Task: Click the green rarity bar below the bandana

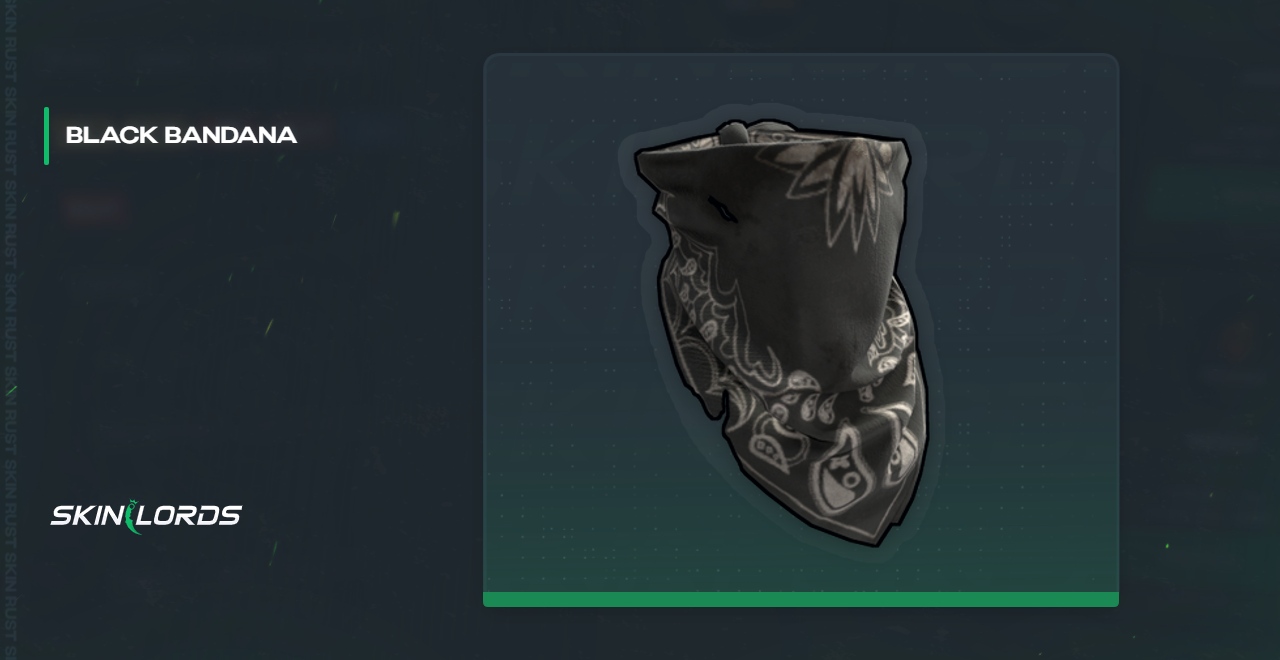Action: (801, 599)
